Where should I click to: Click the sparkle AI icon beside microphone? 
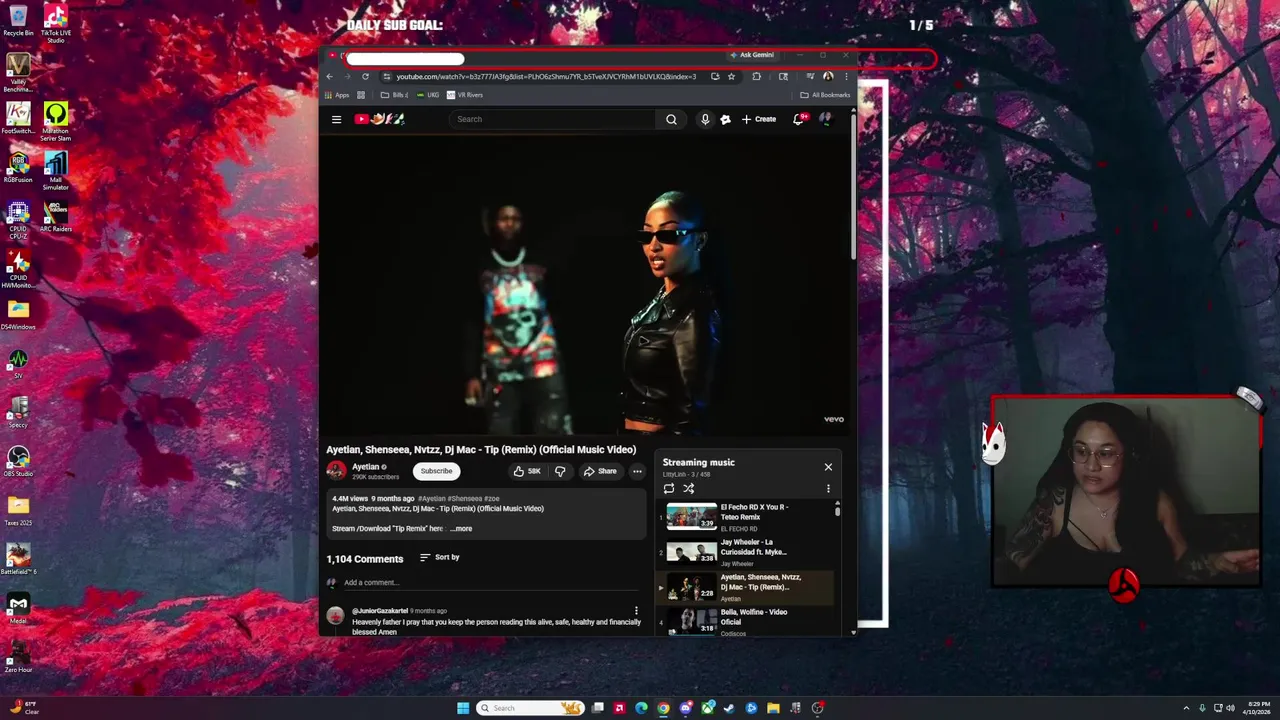(x=725, y=119)
